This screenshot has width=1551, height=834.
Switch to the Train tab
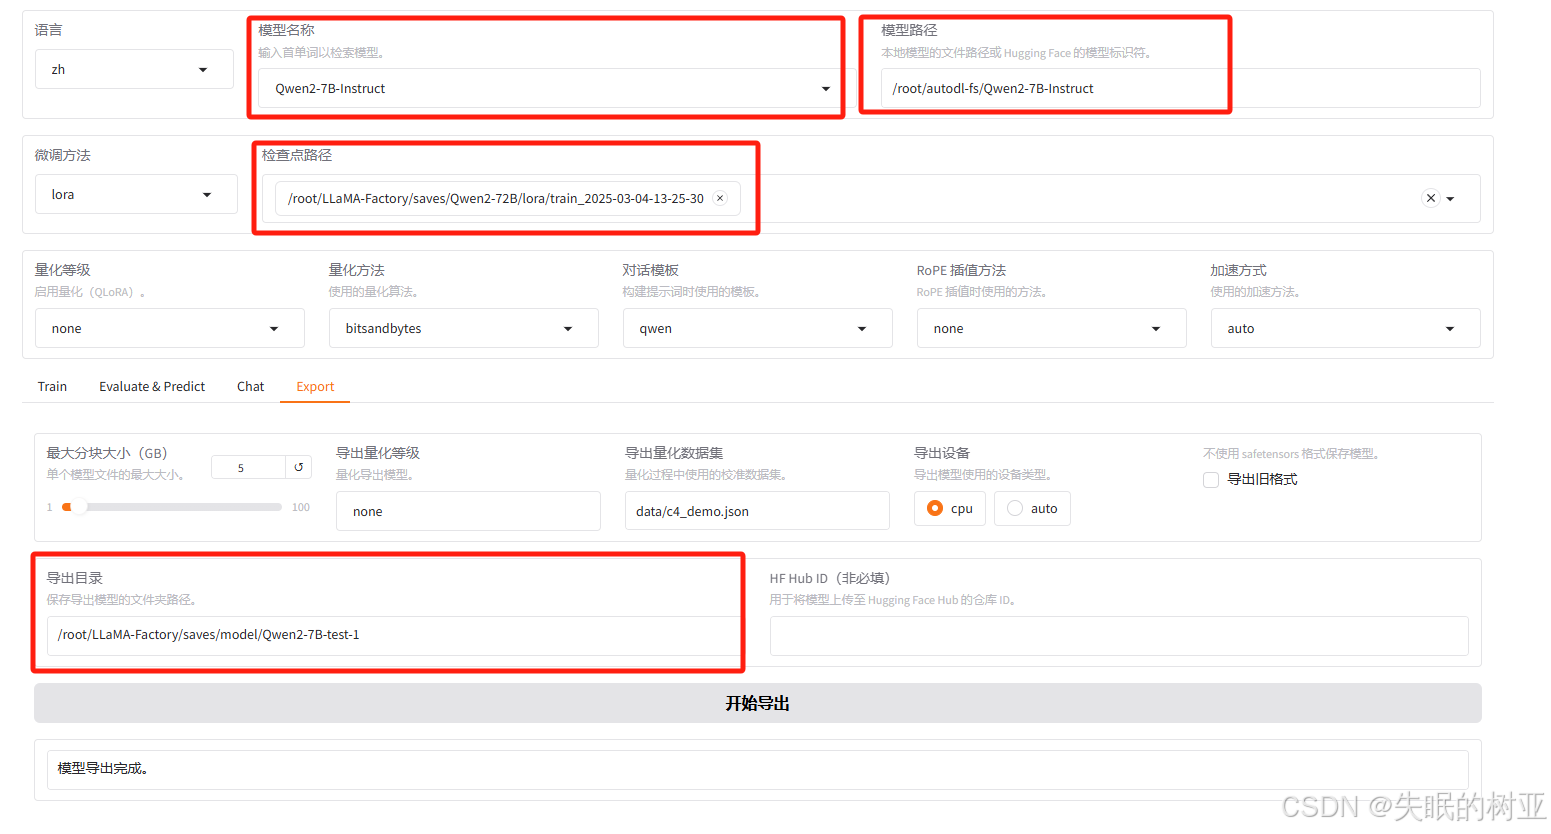coord(52,386)
